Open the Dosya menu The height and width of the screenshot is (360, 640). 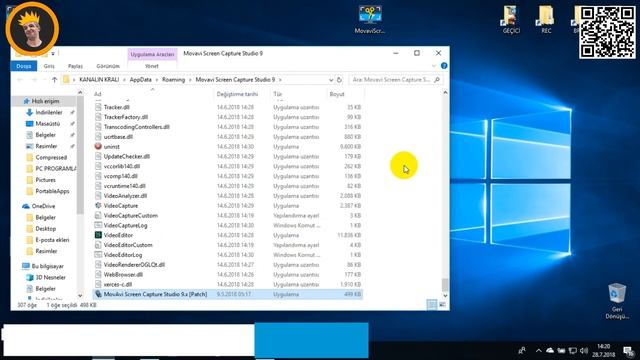click(24, 66)
